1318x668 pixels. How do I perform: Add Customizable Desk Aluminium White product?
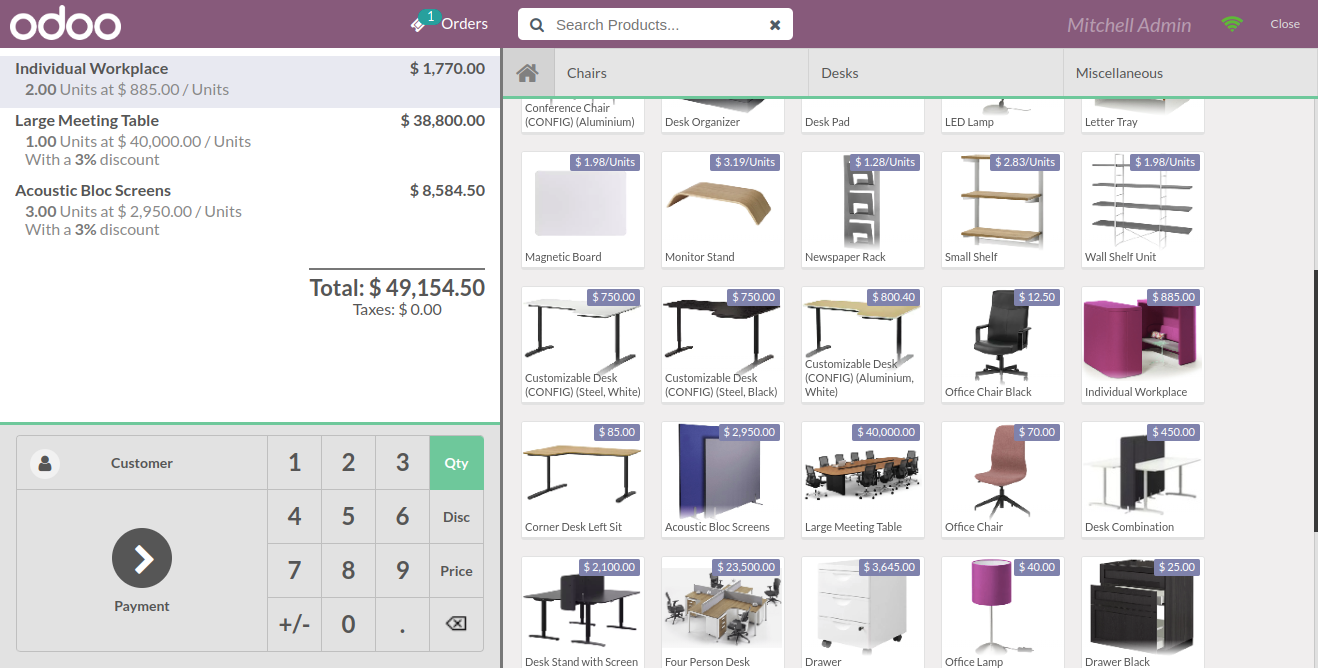pyautogui.click(x=863, y=345)
